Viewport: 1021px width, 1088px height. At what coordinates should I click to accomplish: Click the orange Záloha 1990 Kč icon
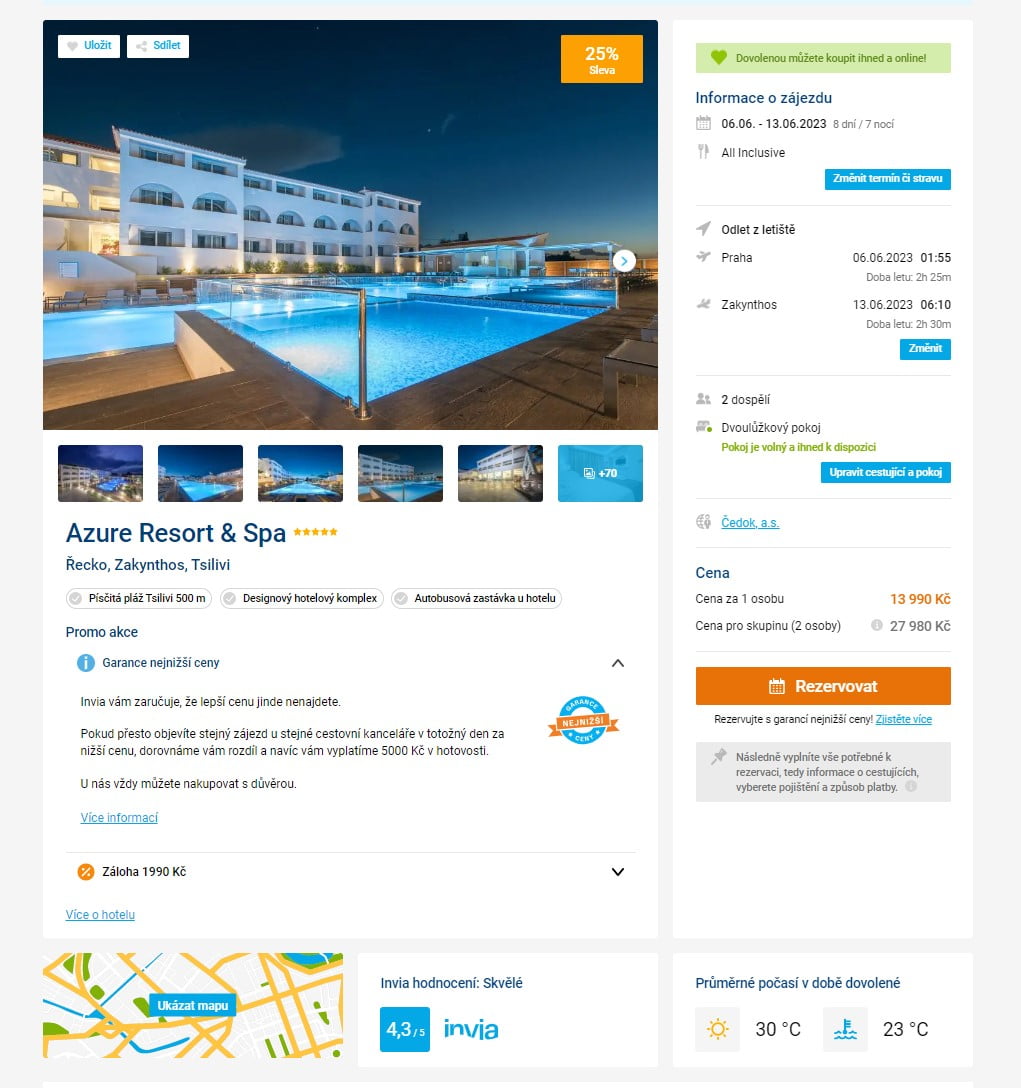coord(85,872)
